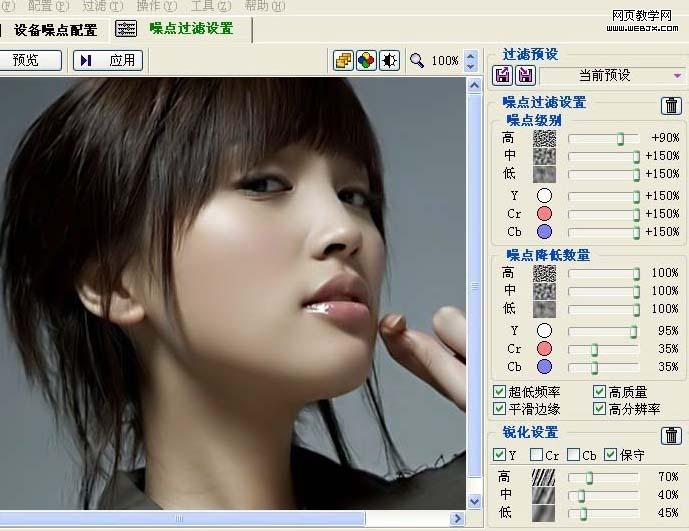Adjust 噪点降低数量 Cb slider at 35%

[594, 367]
